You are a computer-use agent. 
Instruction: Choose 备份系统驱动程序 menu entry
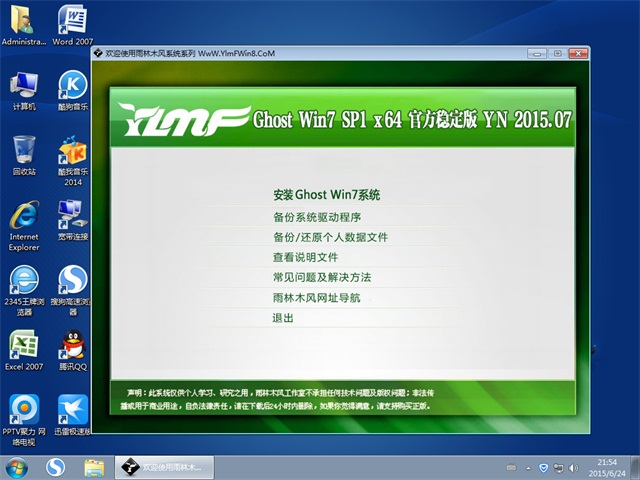coord(316,217)
